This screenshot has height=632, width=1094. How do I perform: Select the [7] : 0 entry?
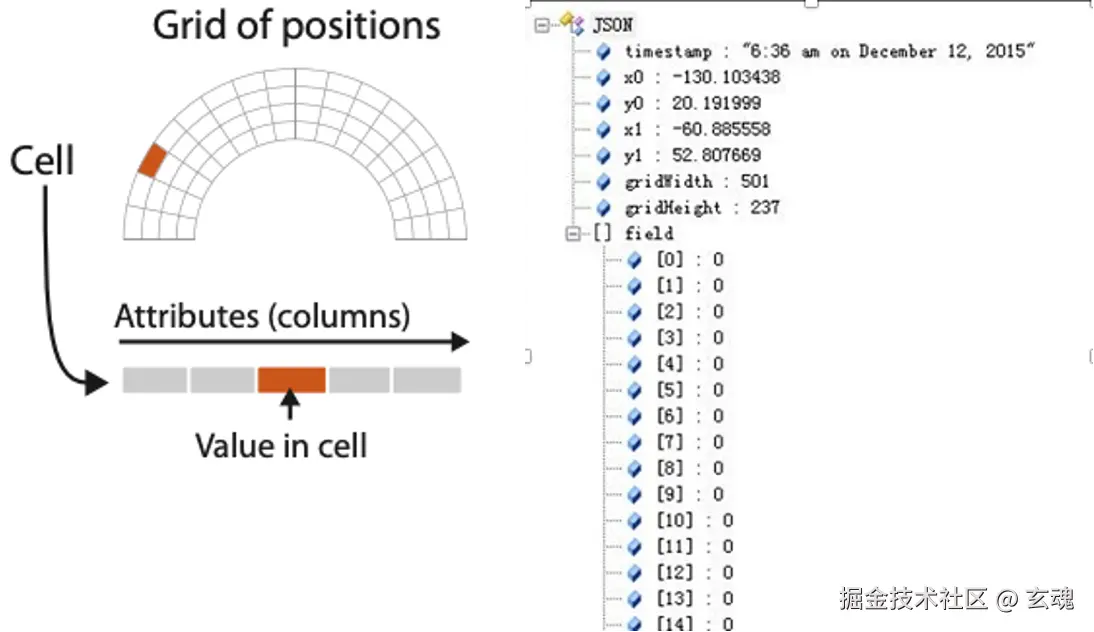tap(690, 442)
